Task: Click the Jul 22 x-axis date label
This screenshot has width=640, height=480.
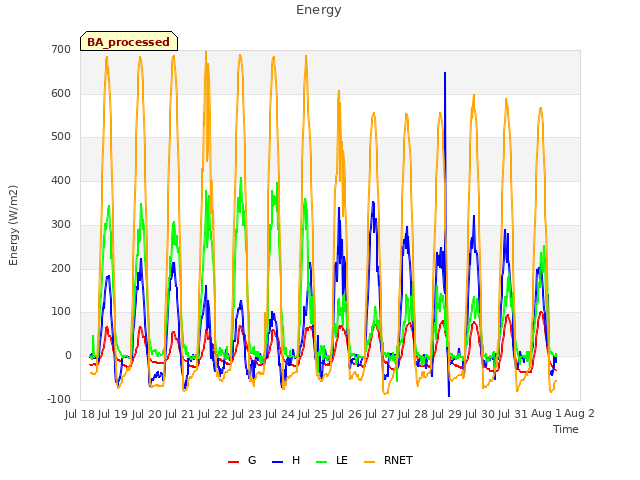Action: tap(213, 414)
